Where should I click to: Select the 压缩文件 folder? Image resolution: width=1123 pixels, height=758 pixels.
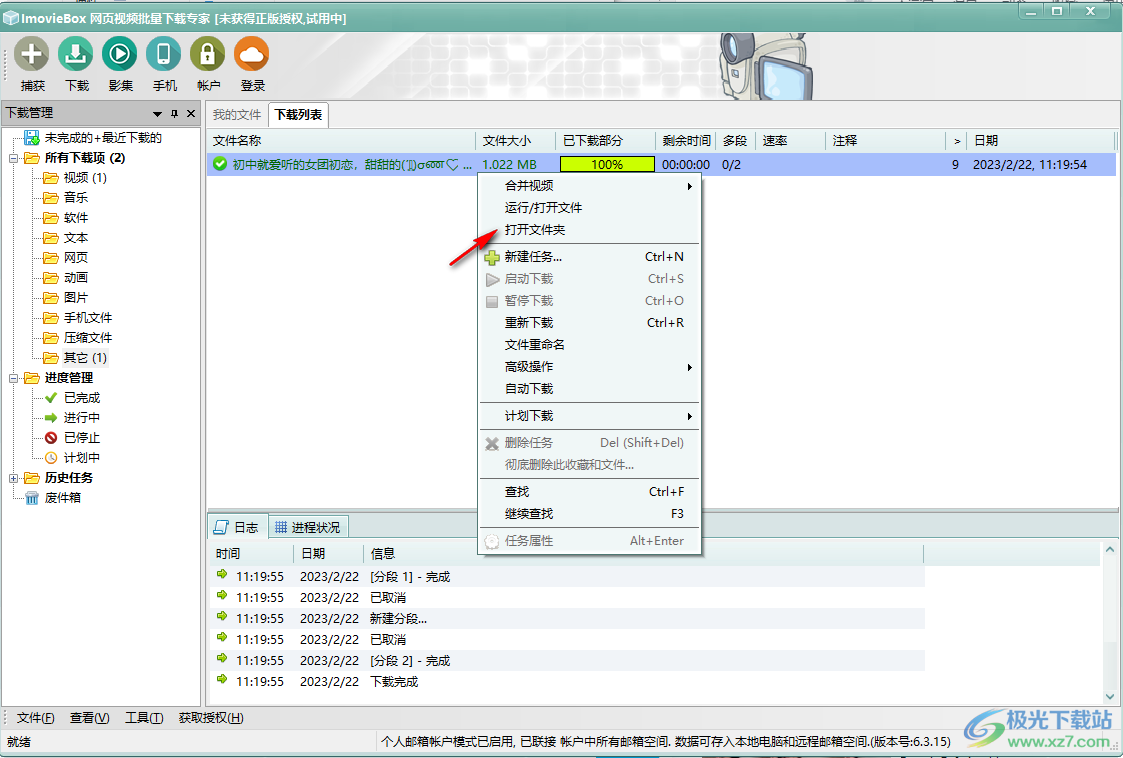87,338
